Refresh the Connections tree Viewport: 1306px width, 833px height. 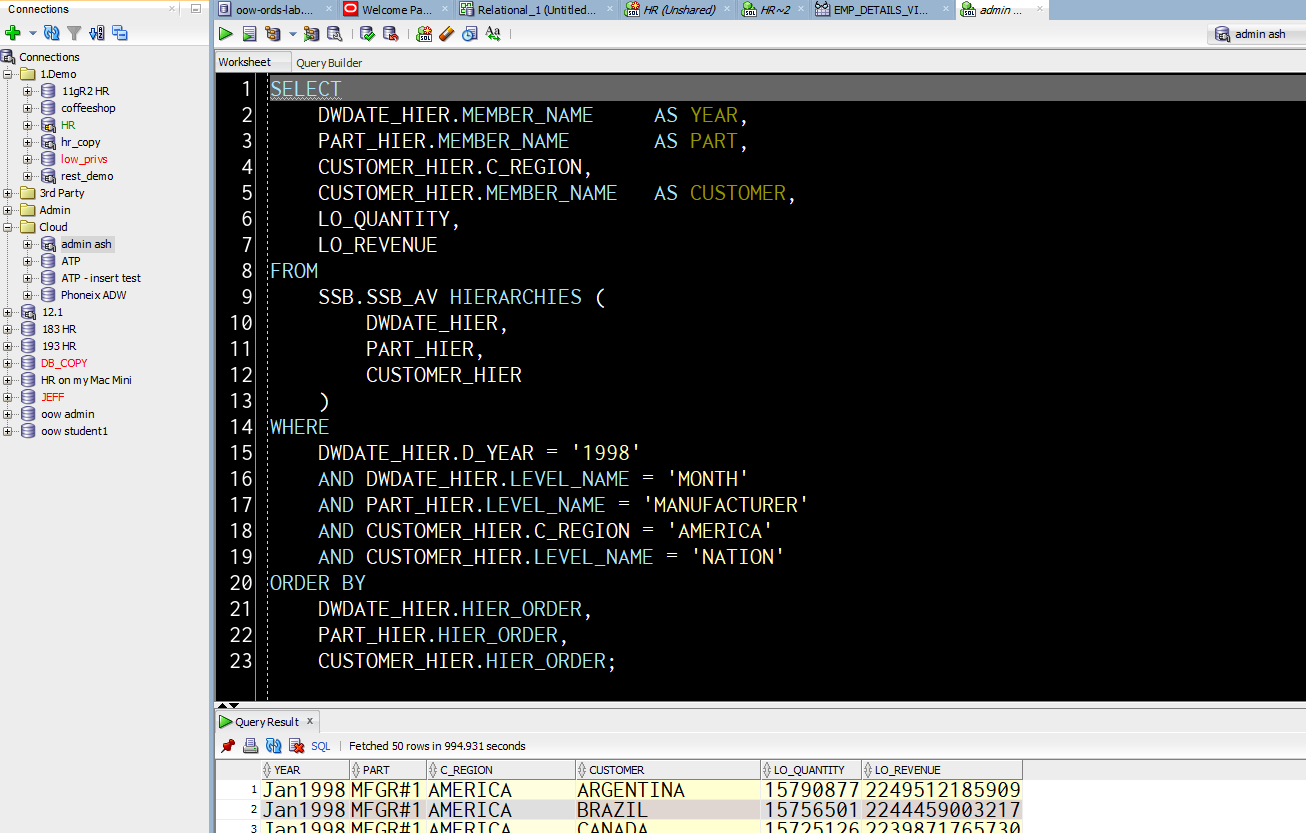click(51, 33)
